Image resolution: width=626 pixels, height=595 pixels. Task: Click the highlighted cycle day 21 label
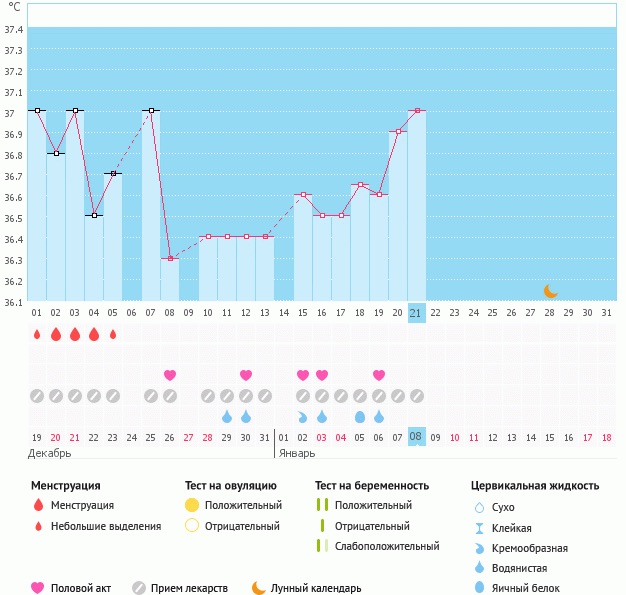pos(417,313)
